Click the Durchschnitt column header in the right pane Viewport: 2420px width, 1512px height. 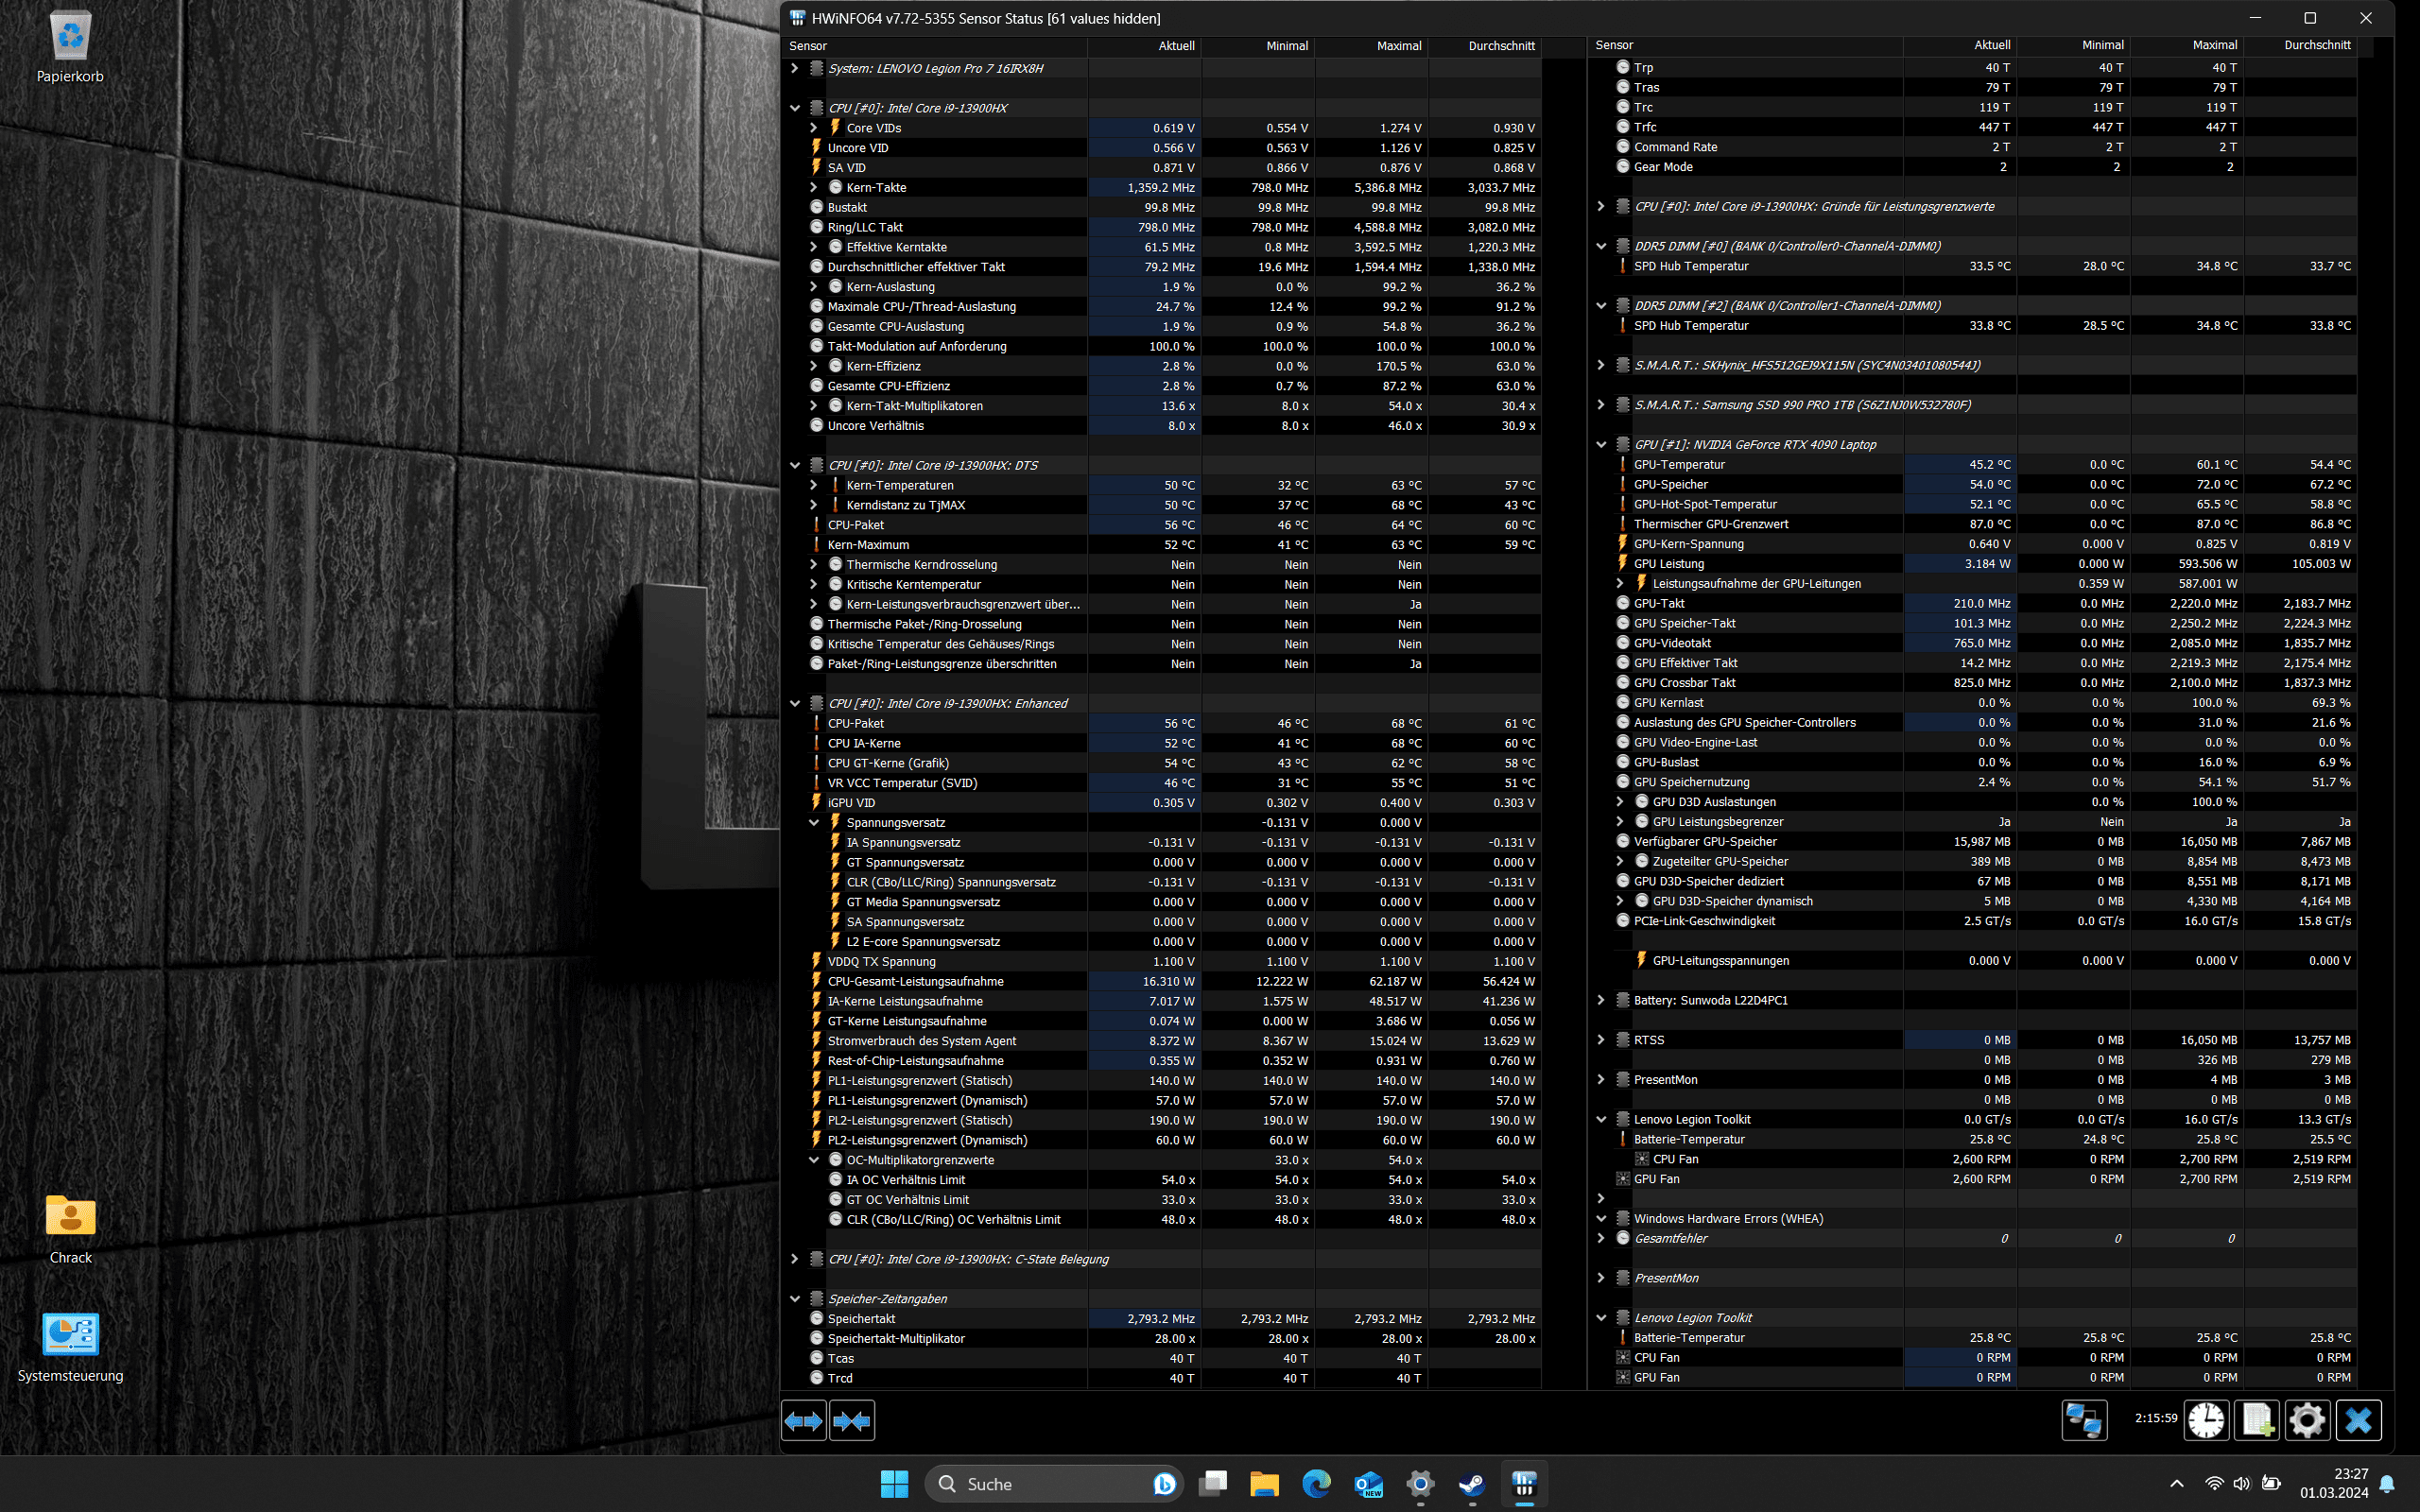pyautogui.click(x=2316, y=45)
